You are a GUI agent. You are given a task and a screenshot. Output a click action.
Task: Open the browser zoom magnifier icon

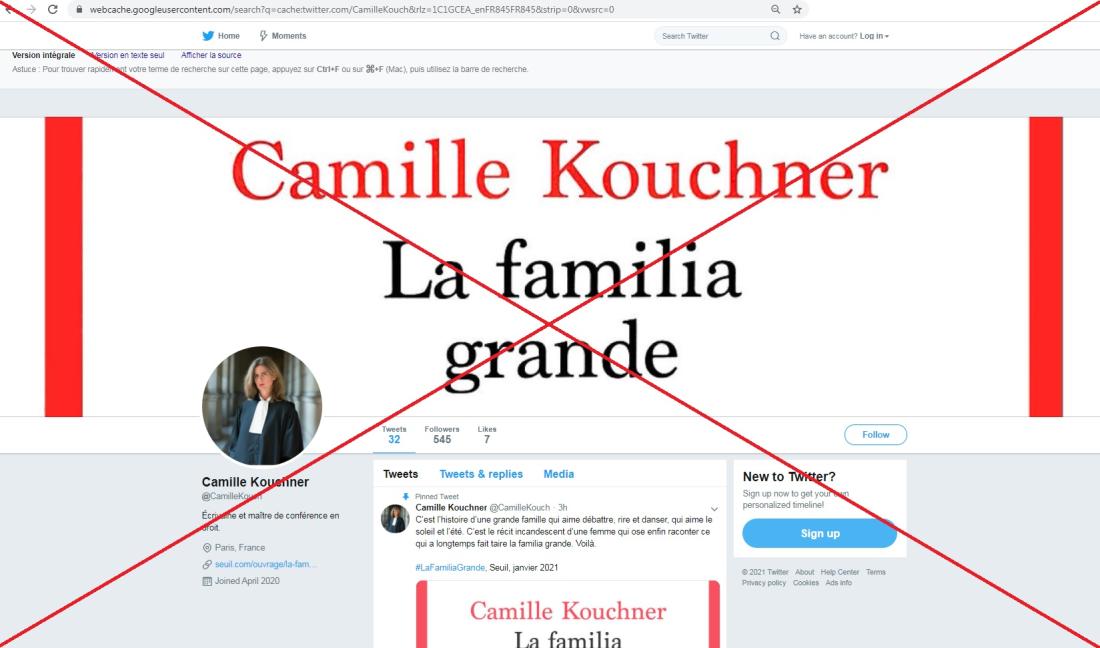pos(775,9)
